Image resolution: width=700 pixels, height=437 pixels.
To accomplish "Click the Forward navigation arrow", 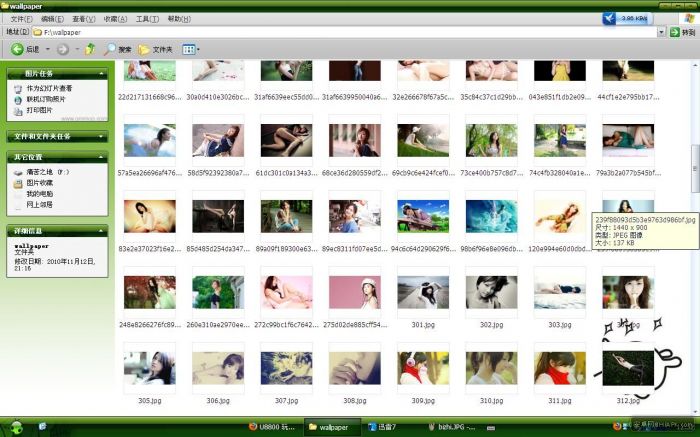I will [x=62, y=49].
